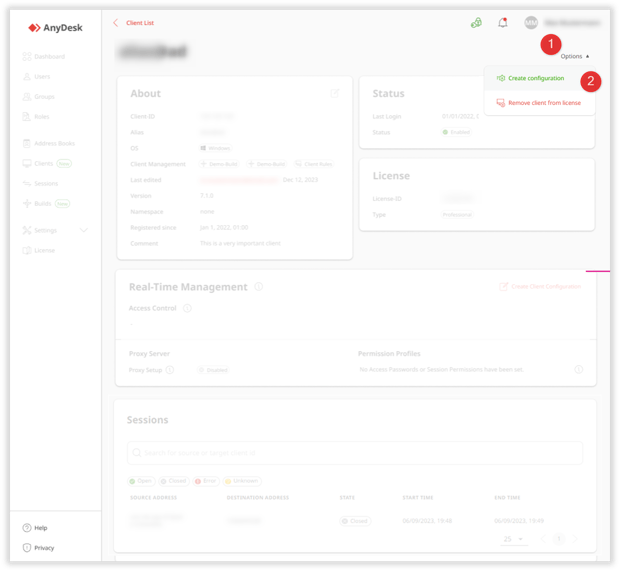Click the Help icon in sidebar
The image size is (620, 571).
(27, 528)
